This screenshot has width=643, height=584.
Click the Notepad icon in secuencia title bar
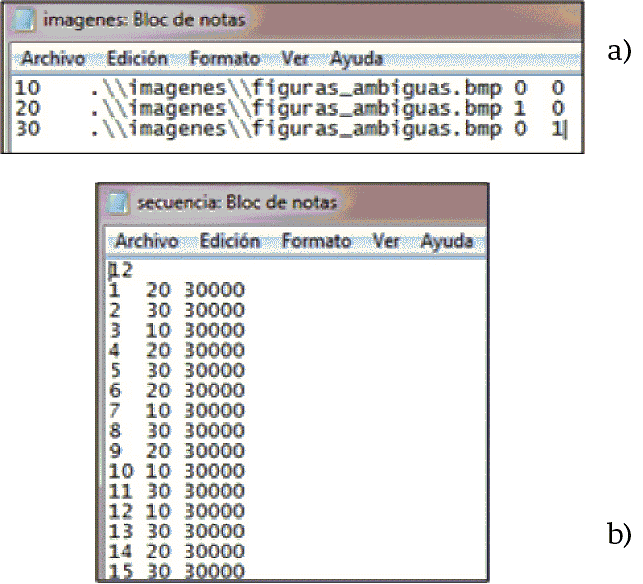(119, 203)
